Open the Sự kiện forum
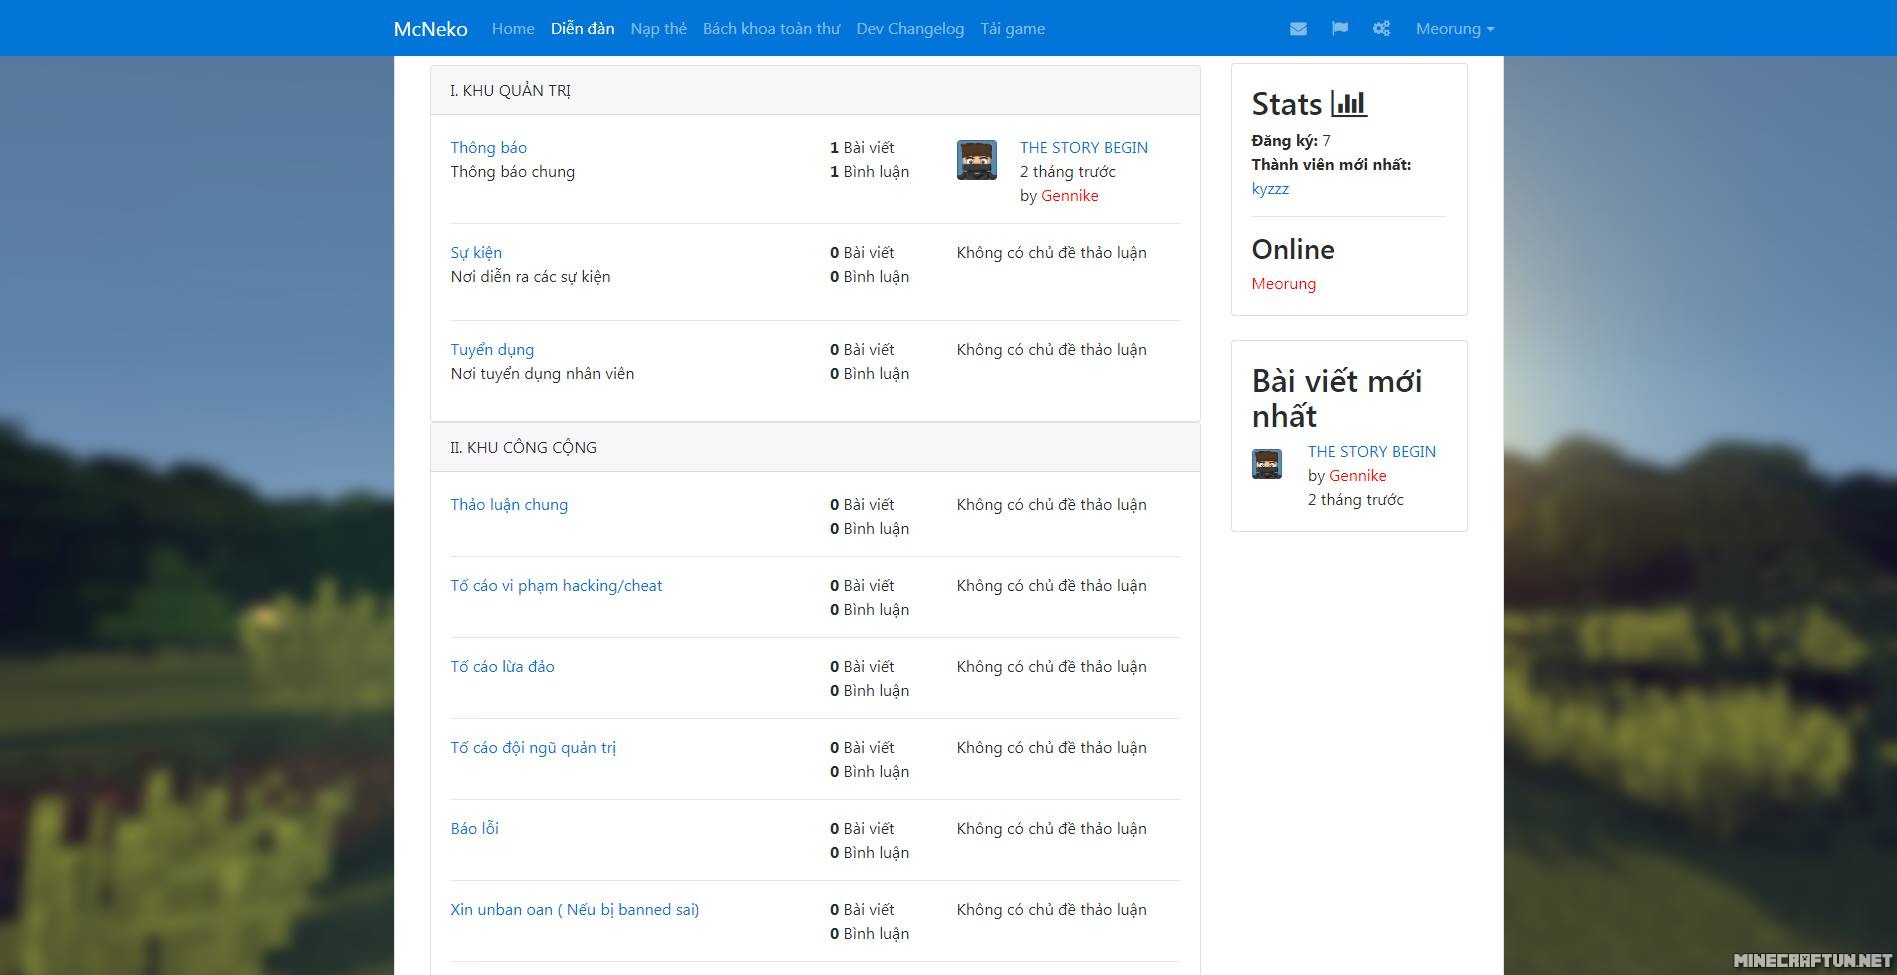Image resolution: width=1897 pixels, height=975 pixels. tap(476, 253)
